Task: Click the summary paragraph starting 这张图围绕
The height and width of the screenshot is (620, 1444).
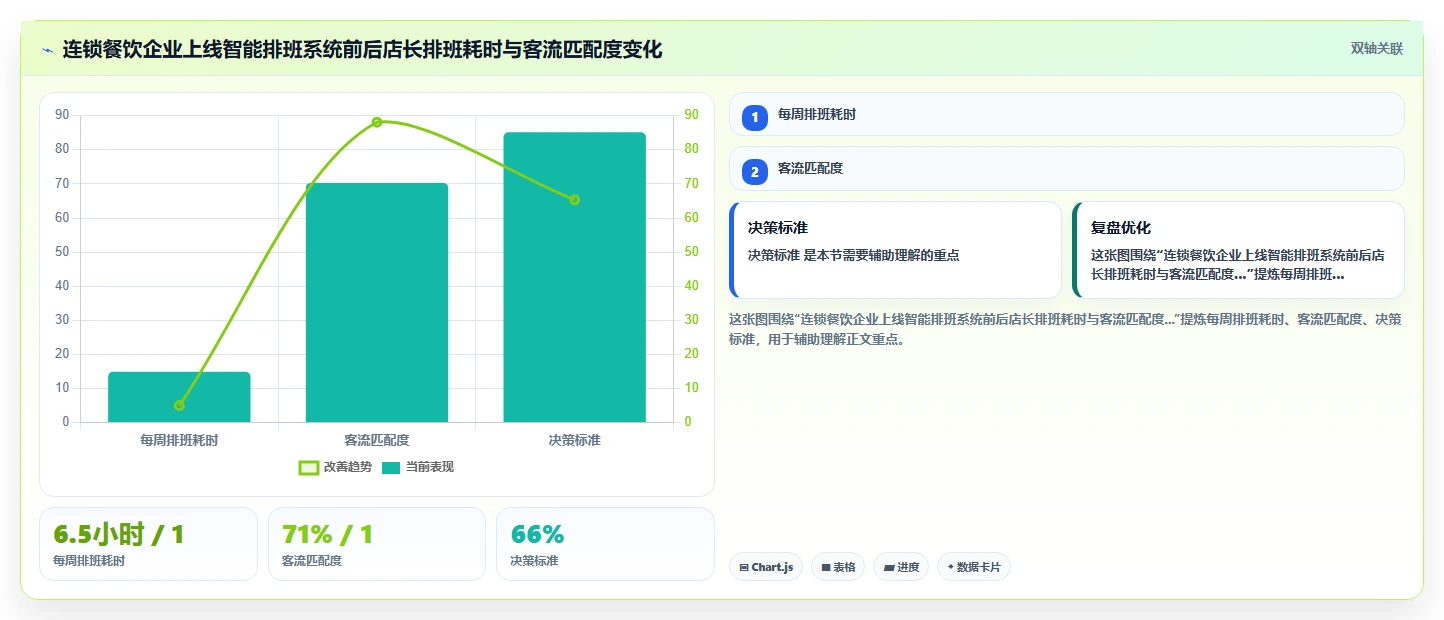Action: click(x=1066, y=329)
